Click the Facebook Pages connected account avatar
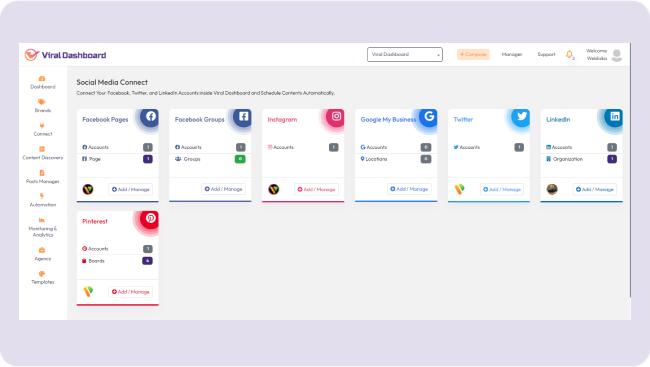 [88, 190]
